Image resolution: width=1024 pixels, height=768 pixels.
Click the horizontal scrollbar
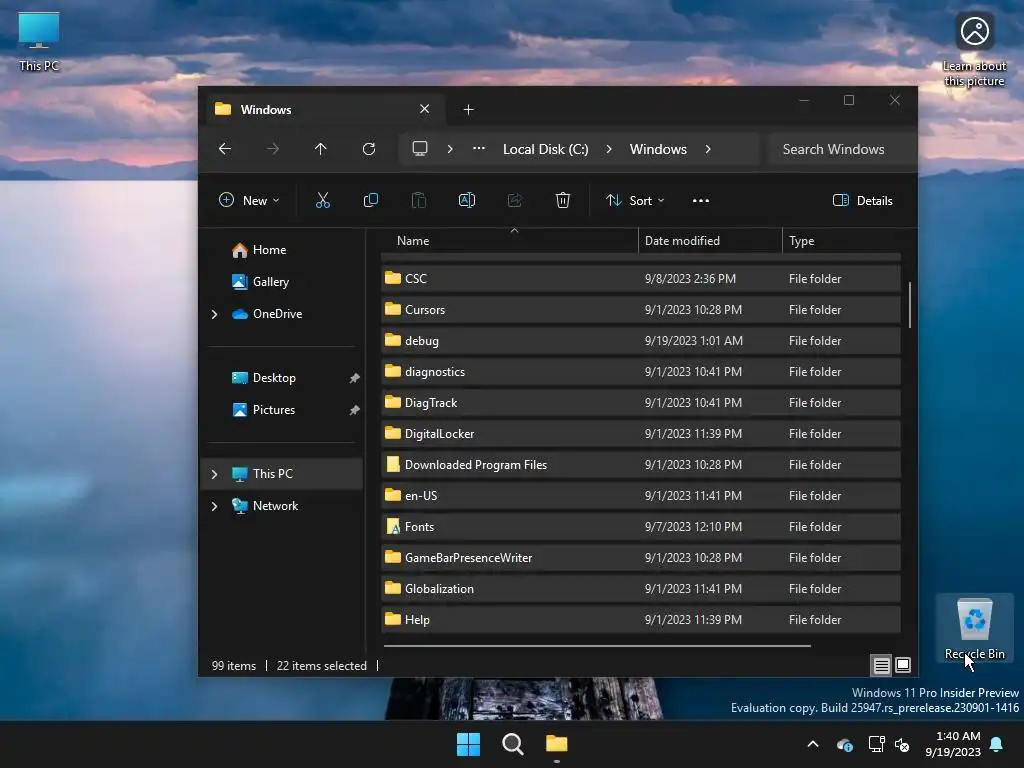597,645
